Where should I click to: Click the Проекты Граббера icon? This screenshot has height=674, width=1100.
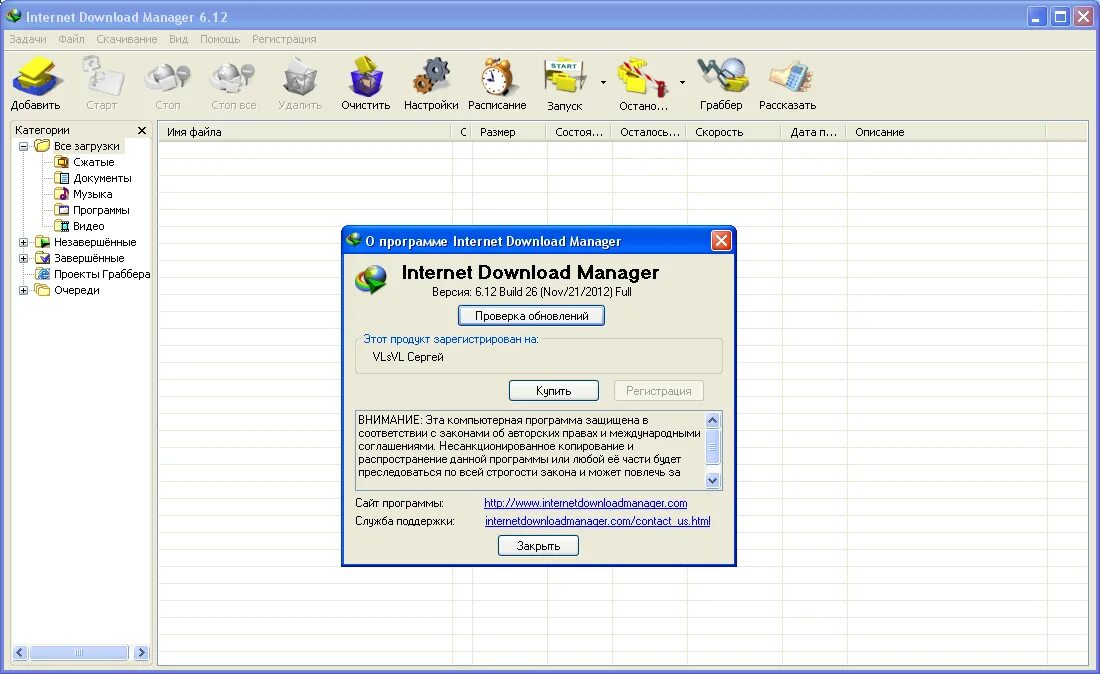43,274
